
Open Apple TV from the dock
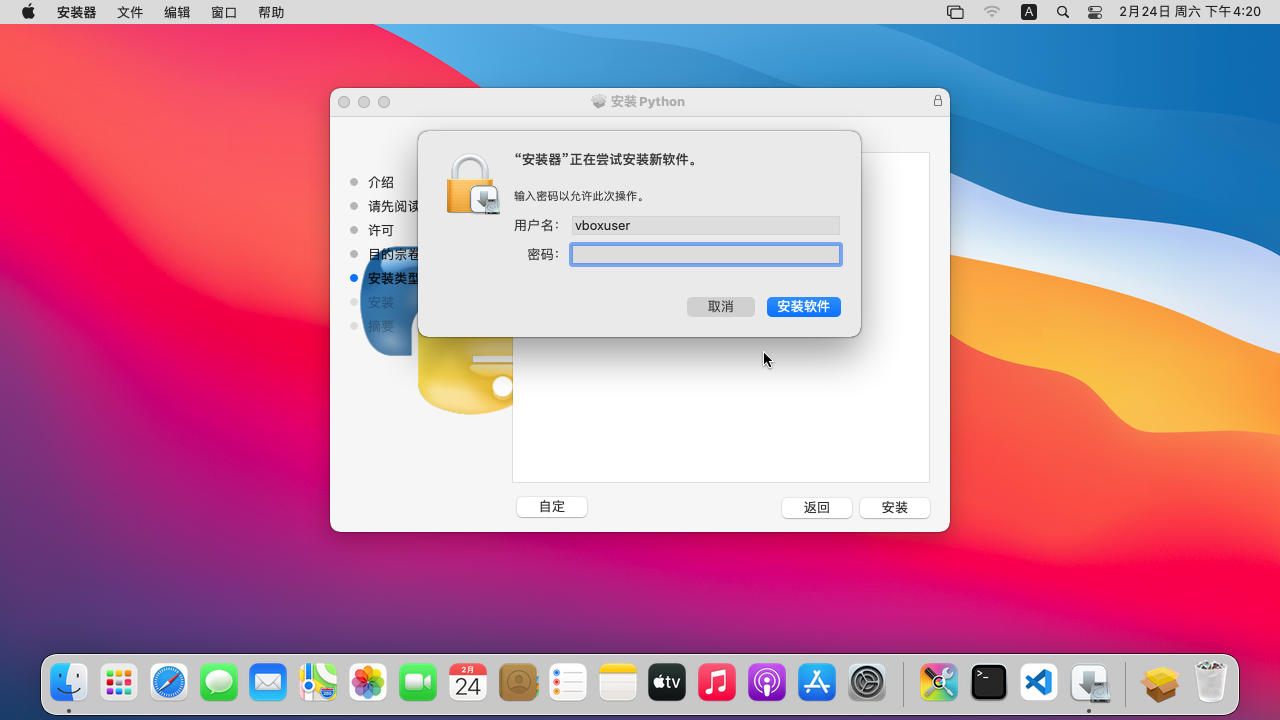[667, 683]
